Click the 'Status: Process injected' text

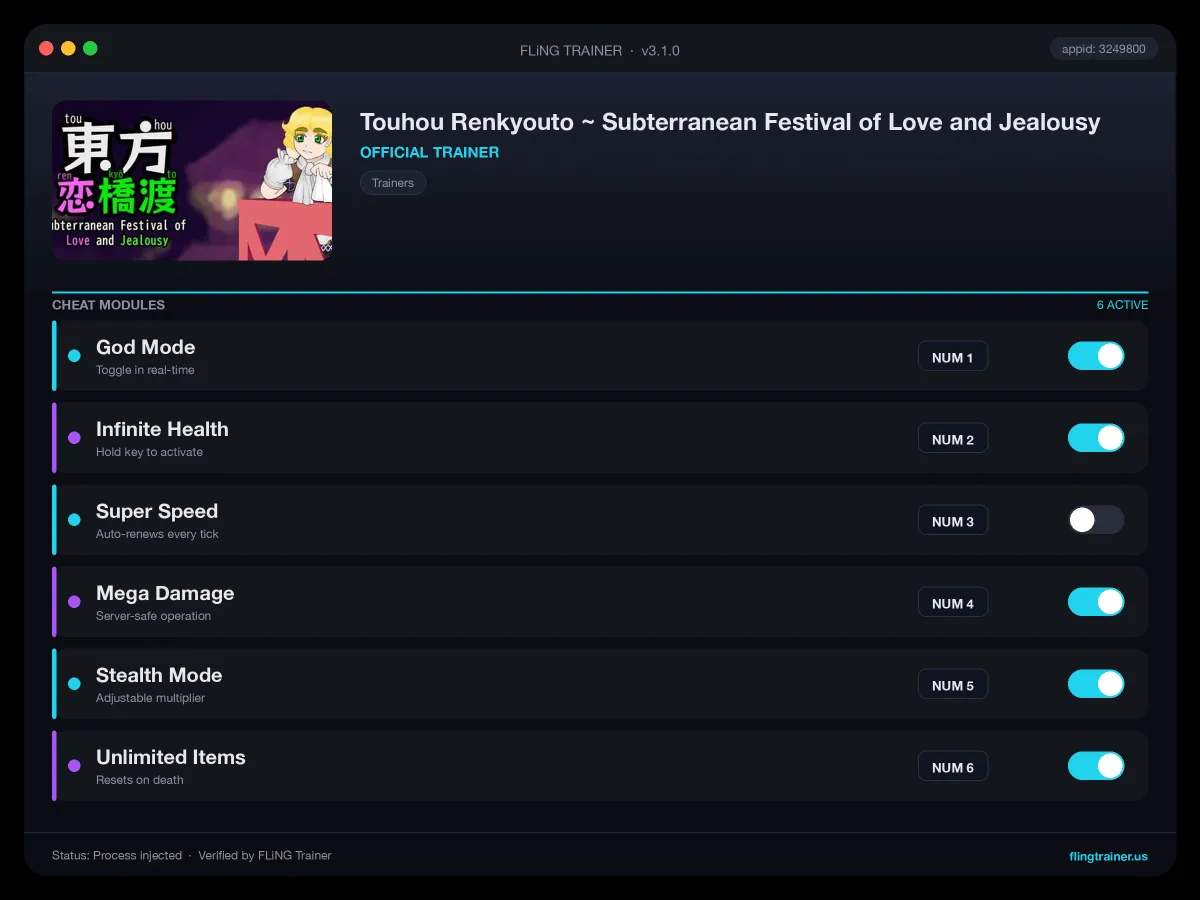pyautogui.click(x=117, y=855)
